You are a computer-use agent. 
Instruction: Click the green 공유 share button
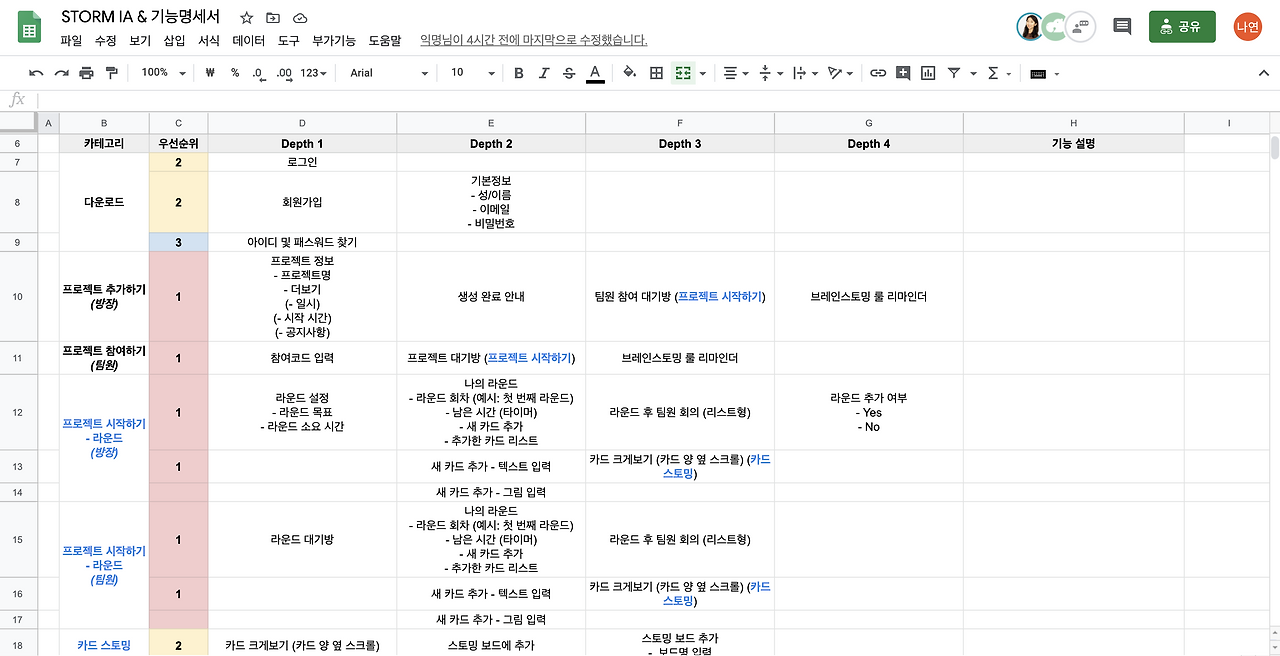click(1184, 24)
